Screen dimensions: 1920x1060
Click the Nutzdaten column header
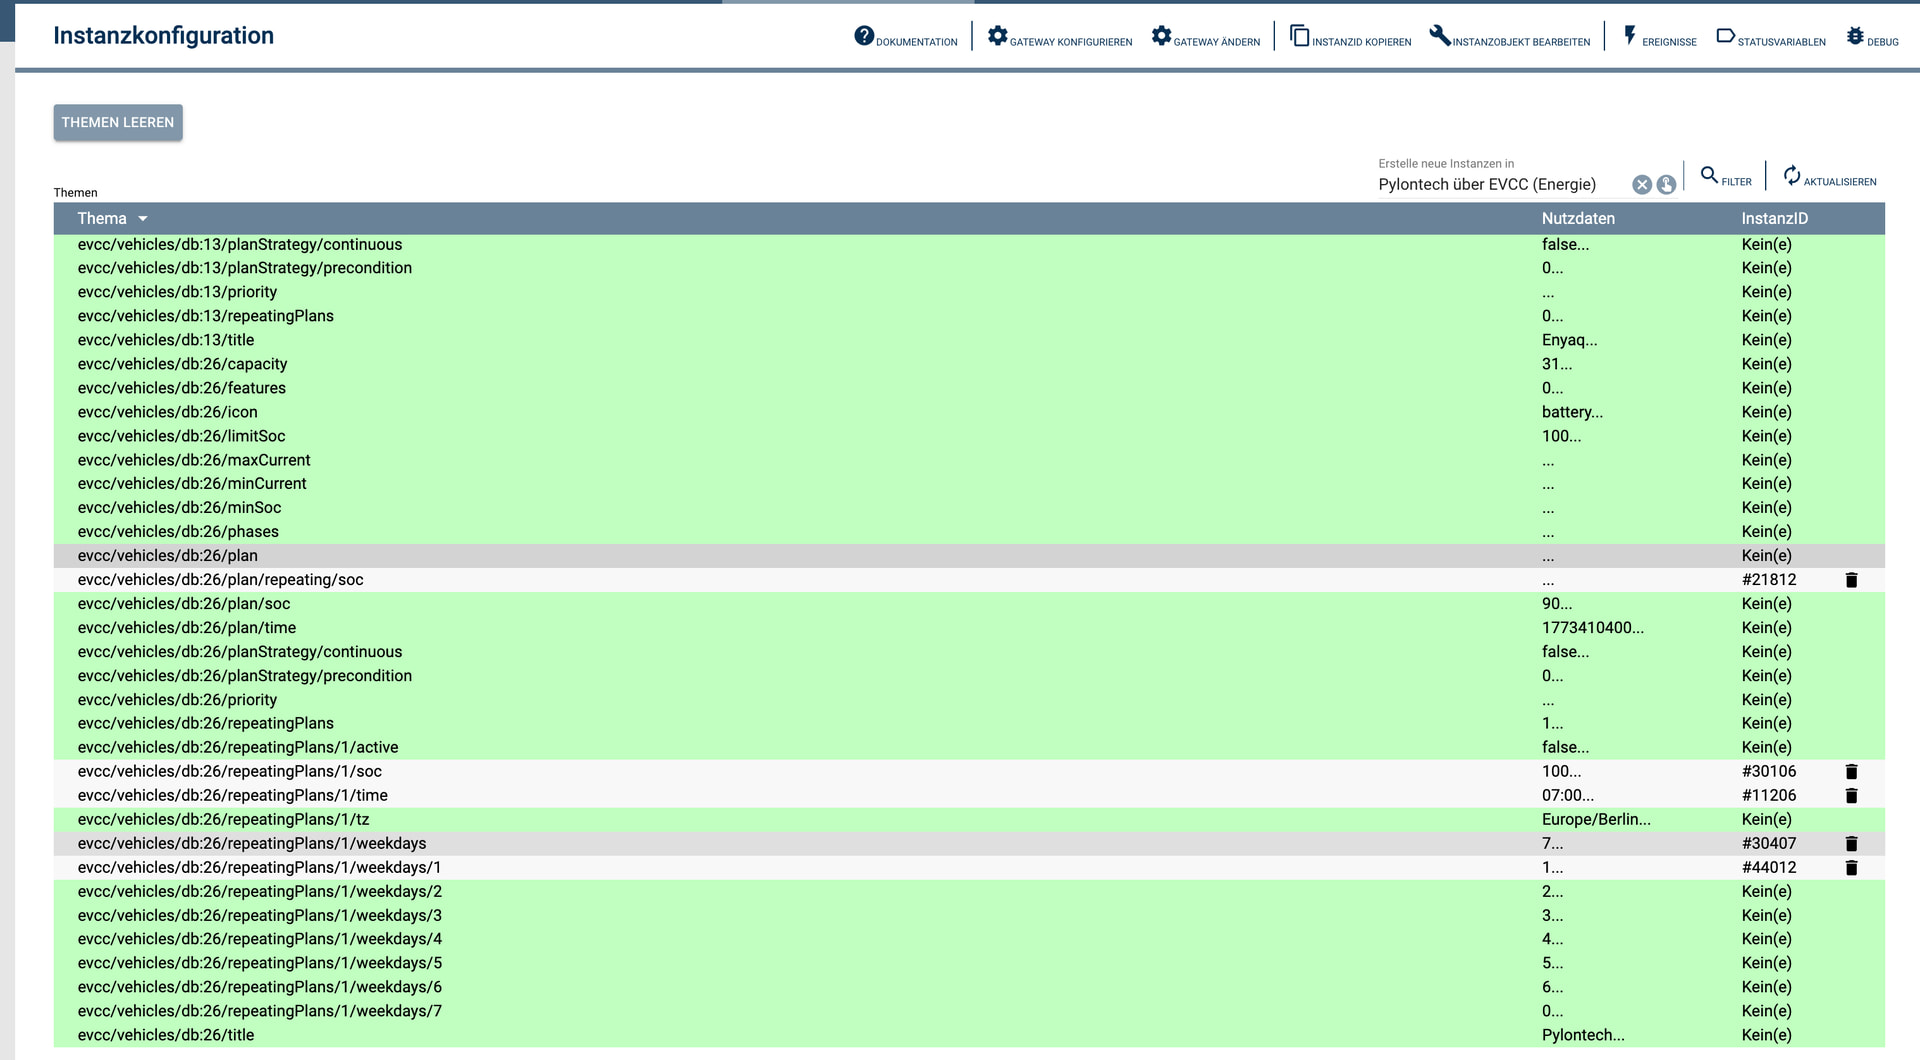1578,219
